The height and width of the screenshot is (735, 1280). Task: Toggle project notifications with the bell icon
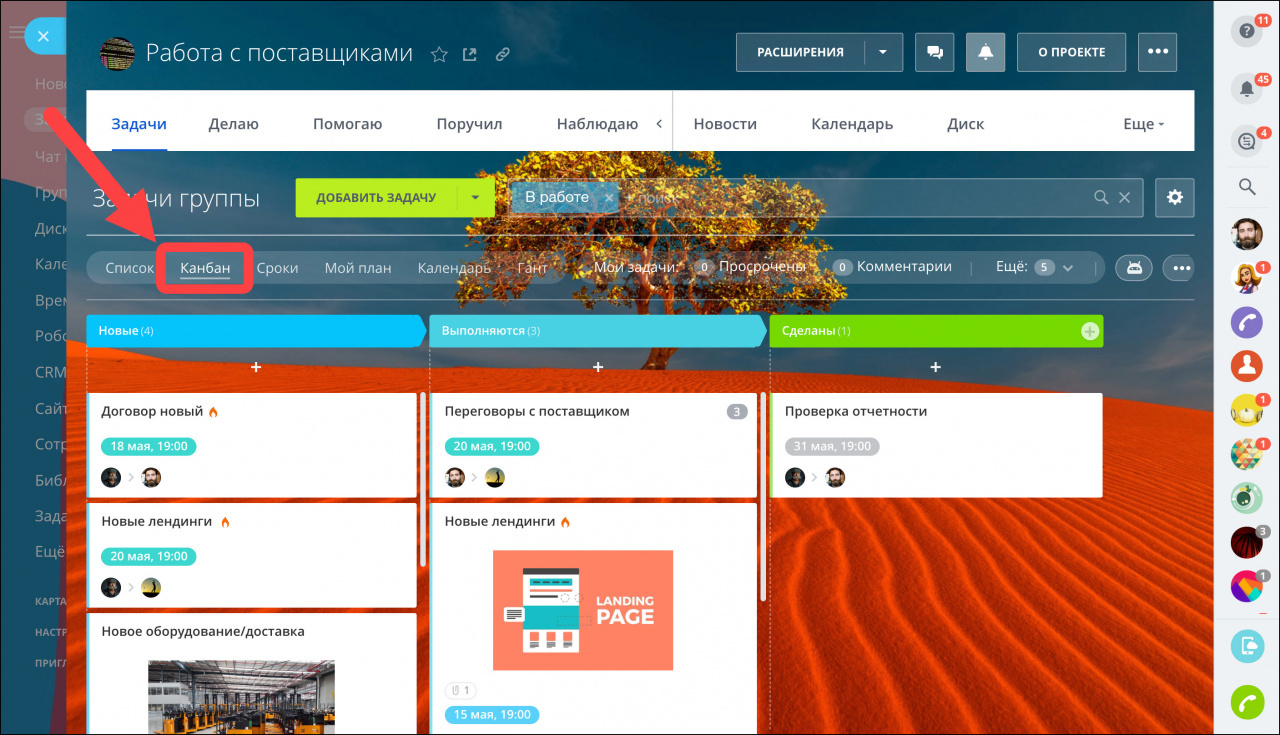[986, 52]
